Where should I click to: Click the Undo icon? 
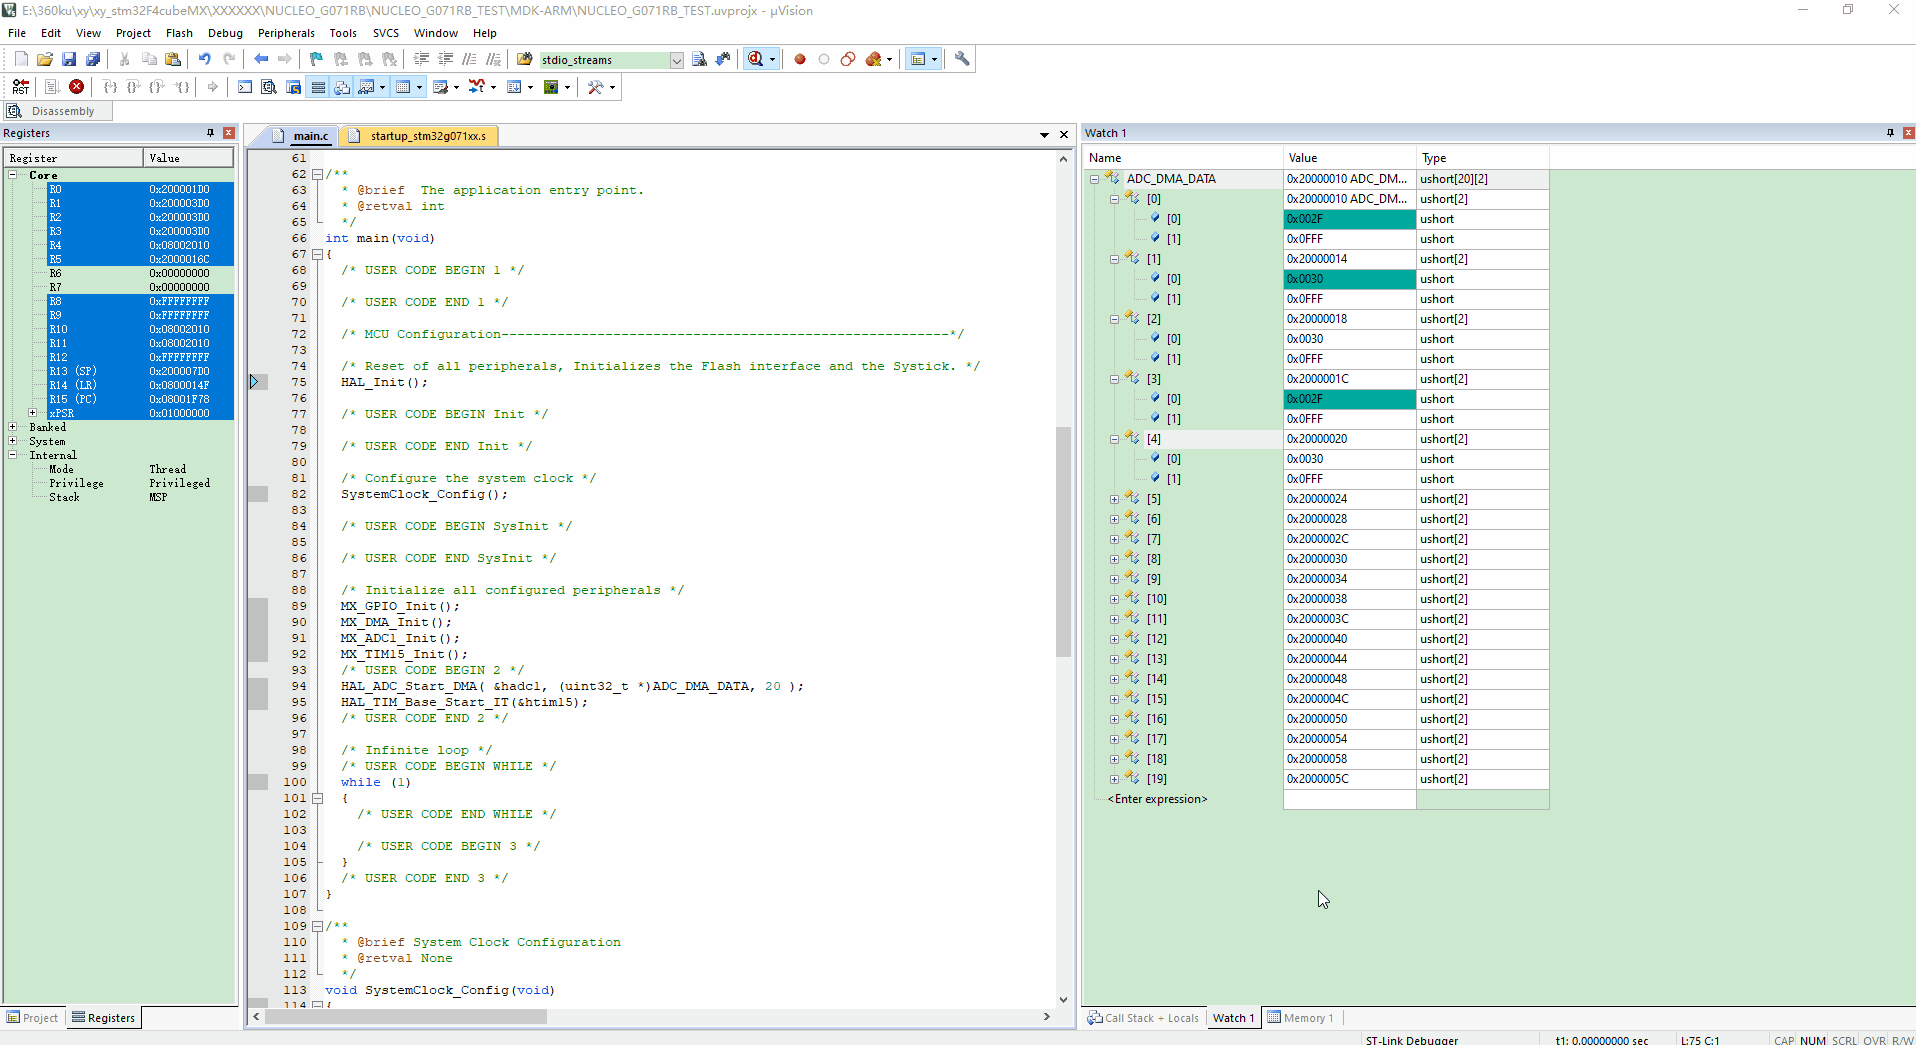coord(205,59)
